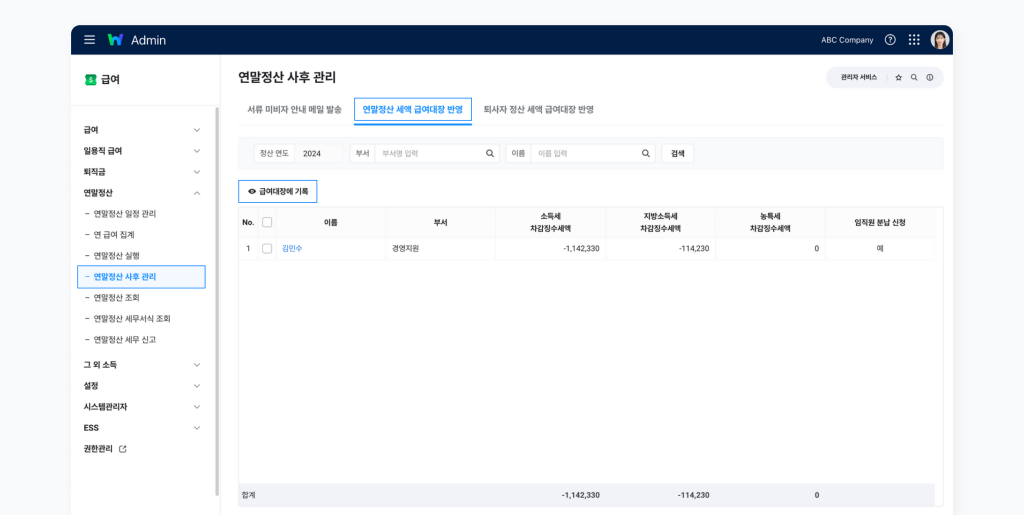
Task: Click the external link icon beside 권한관리
Action: 123,449
